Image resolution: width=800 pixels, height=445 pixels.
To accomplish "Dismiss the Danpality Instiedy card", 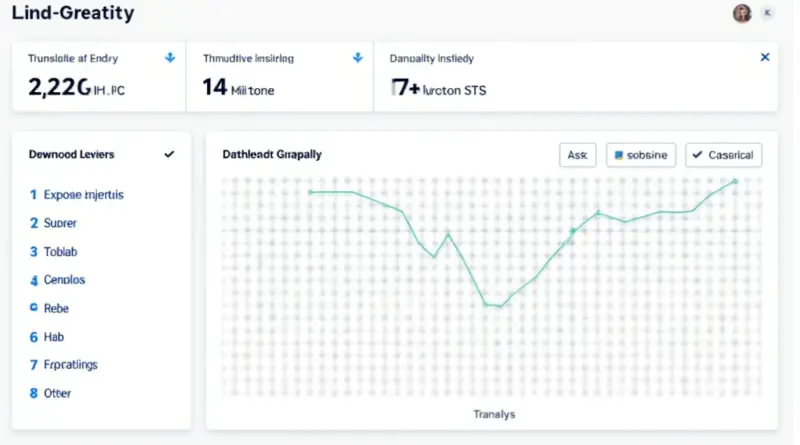I will point(765,59).
